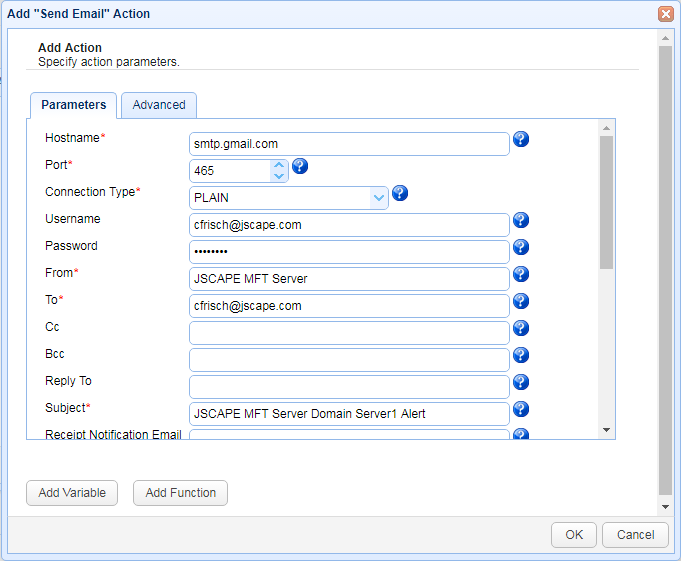Increase Port value with up arrow

(279, 165)
